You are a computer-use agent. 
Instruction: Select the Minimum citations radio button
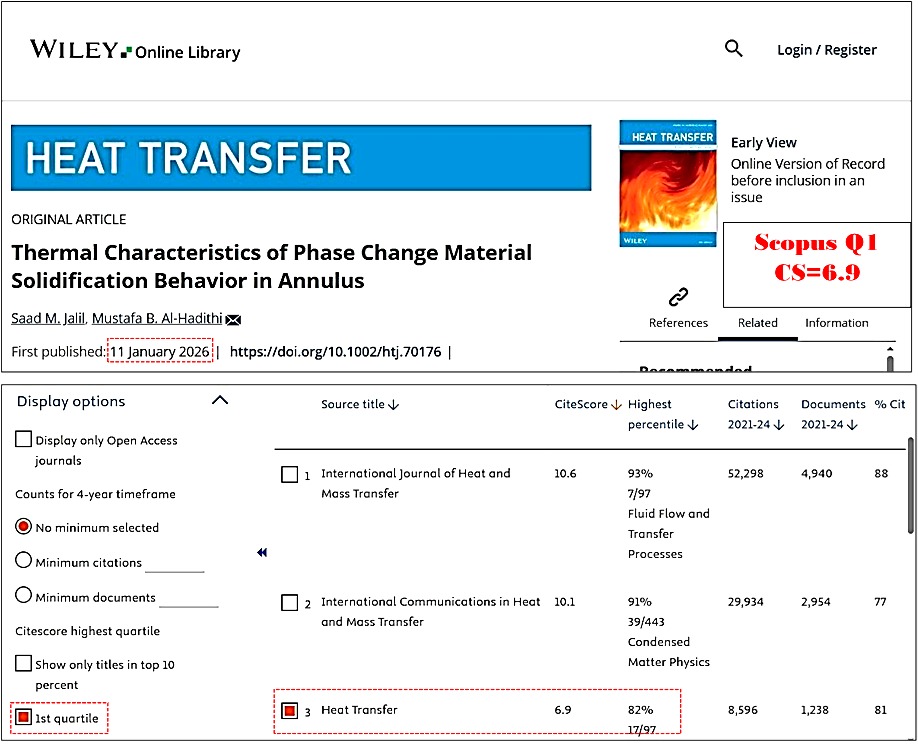pos(23,561)
